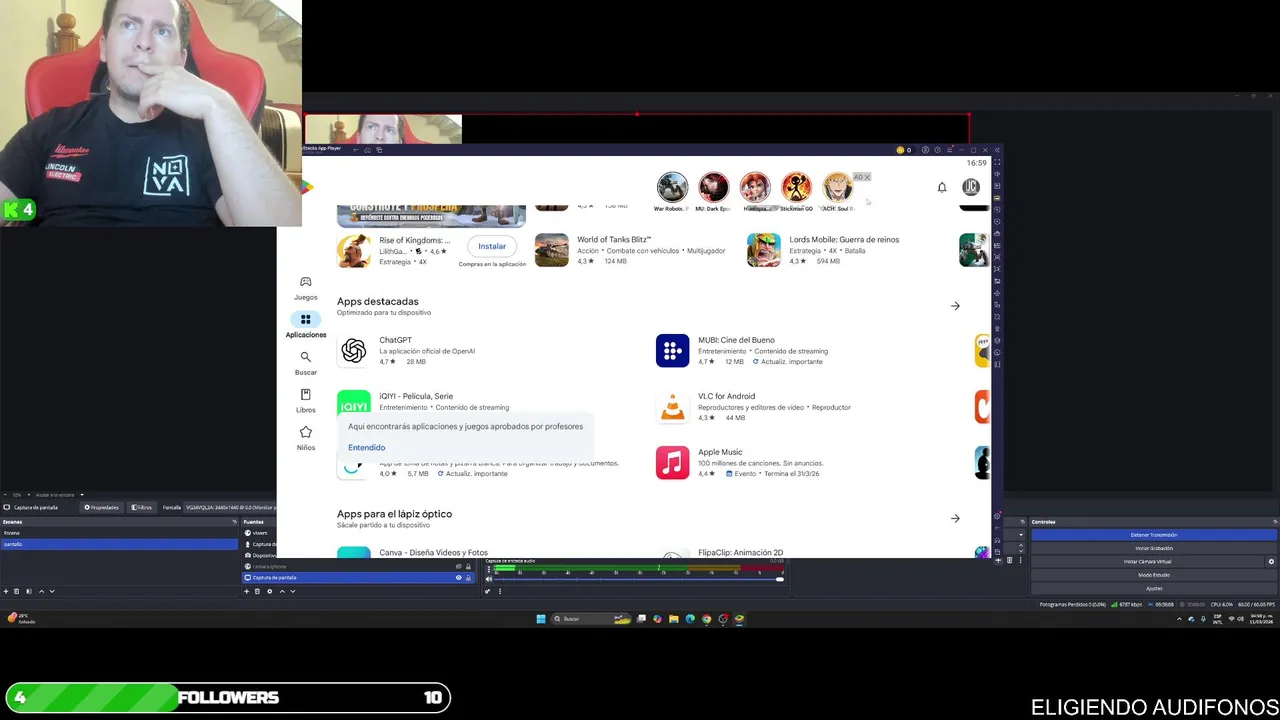
Task: Delete selected source with trash icon
Action: point(257,591)
